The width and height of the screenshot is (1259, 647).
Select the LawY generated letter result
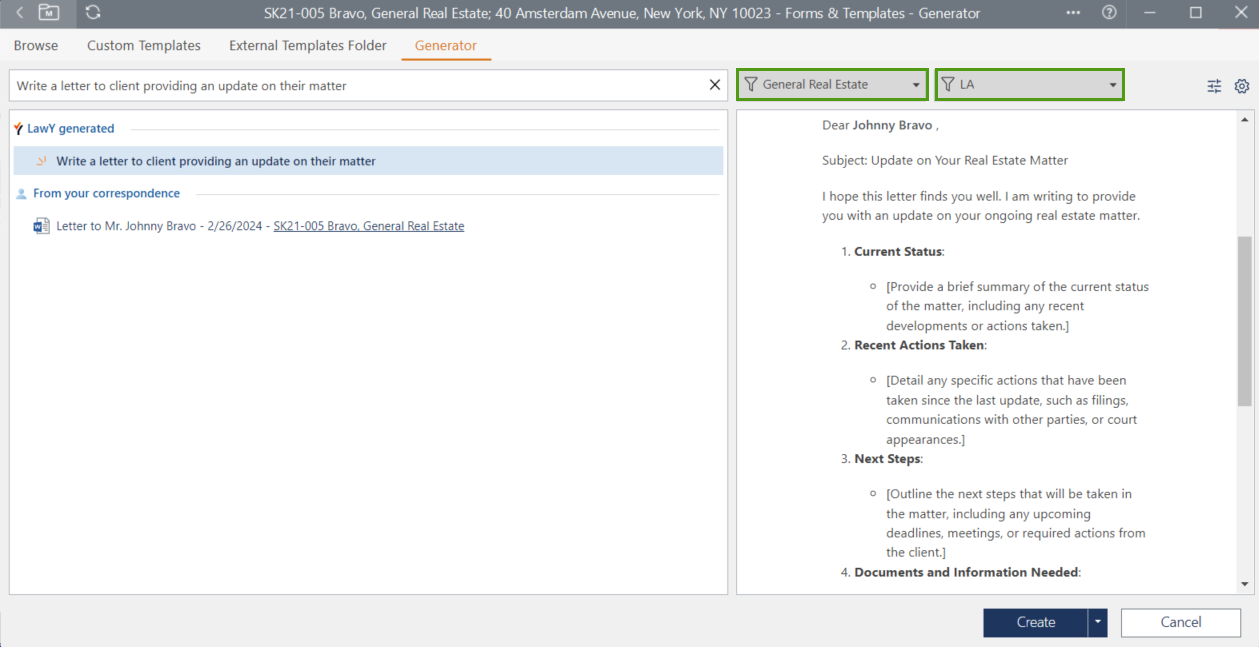(x=216, y=161)
